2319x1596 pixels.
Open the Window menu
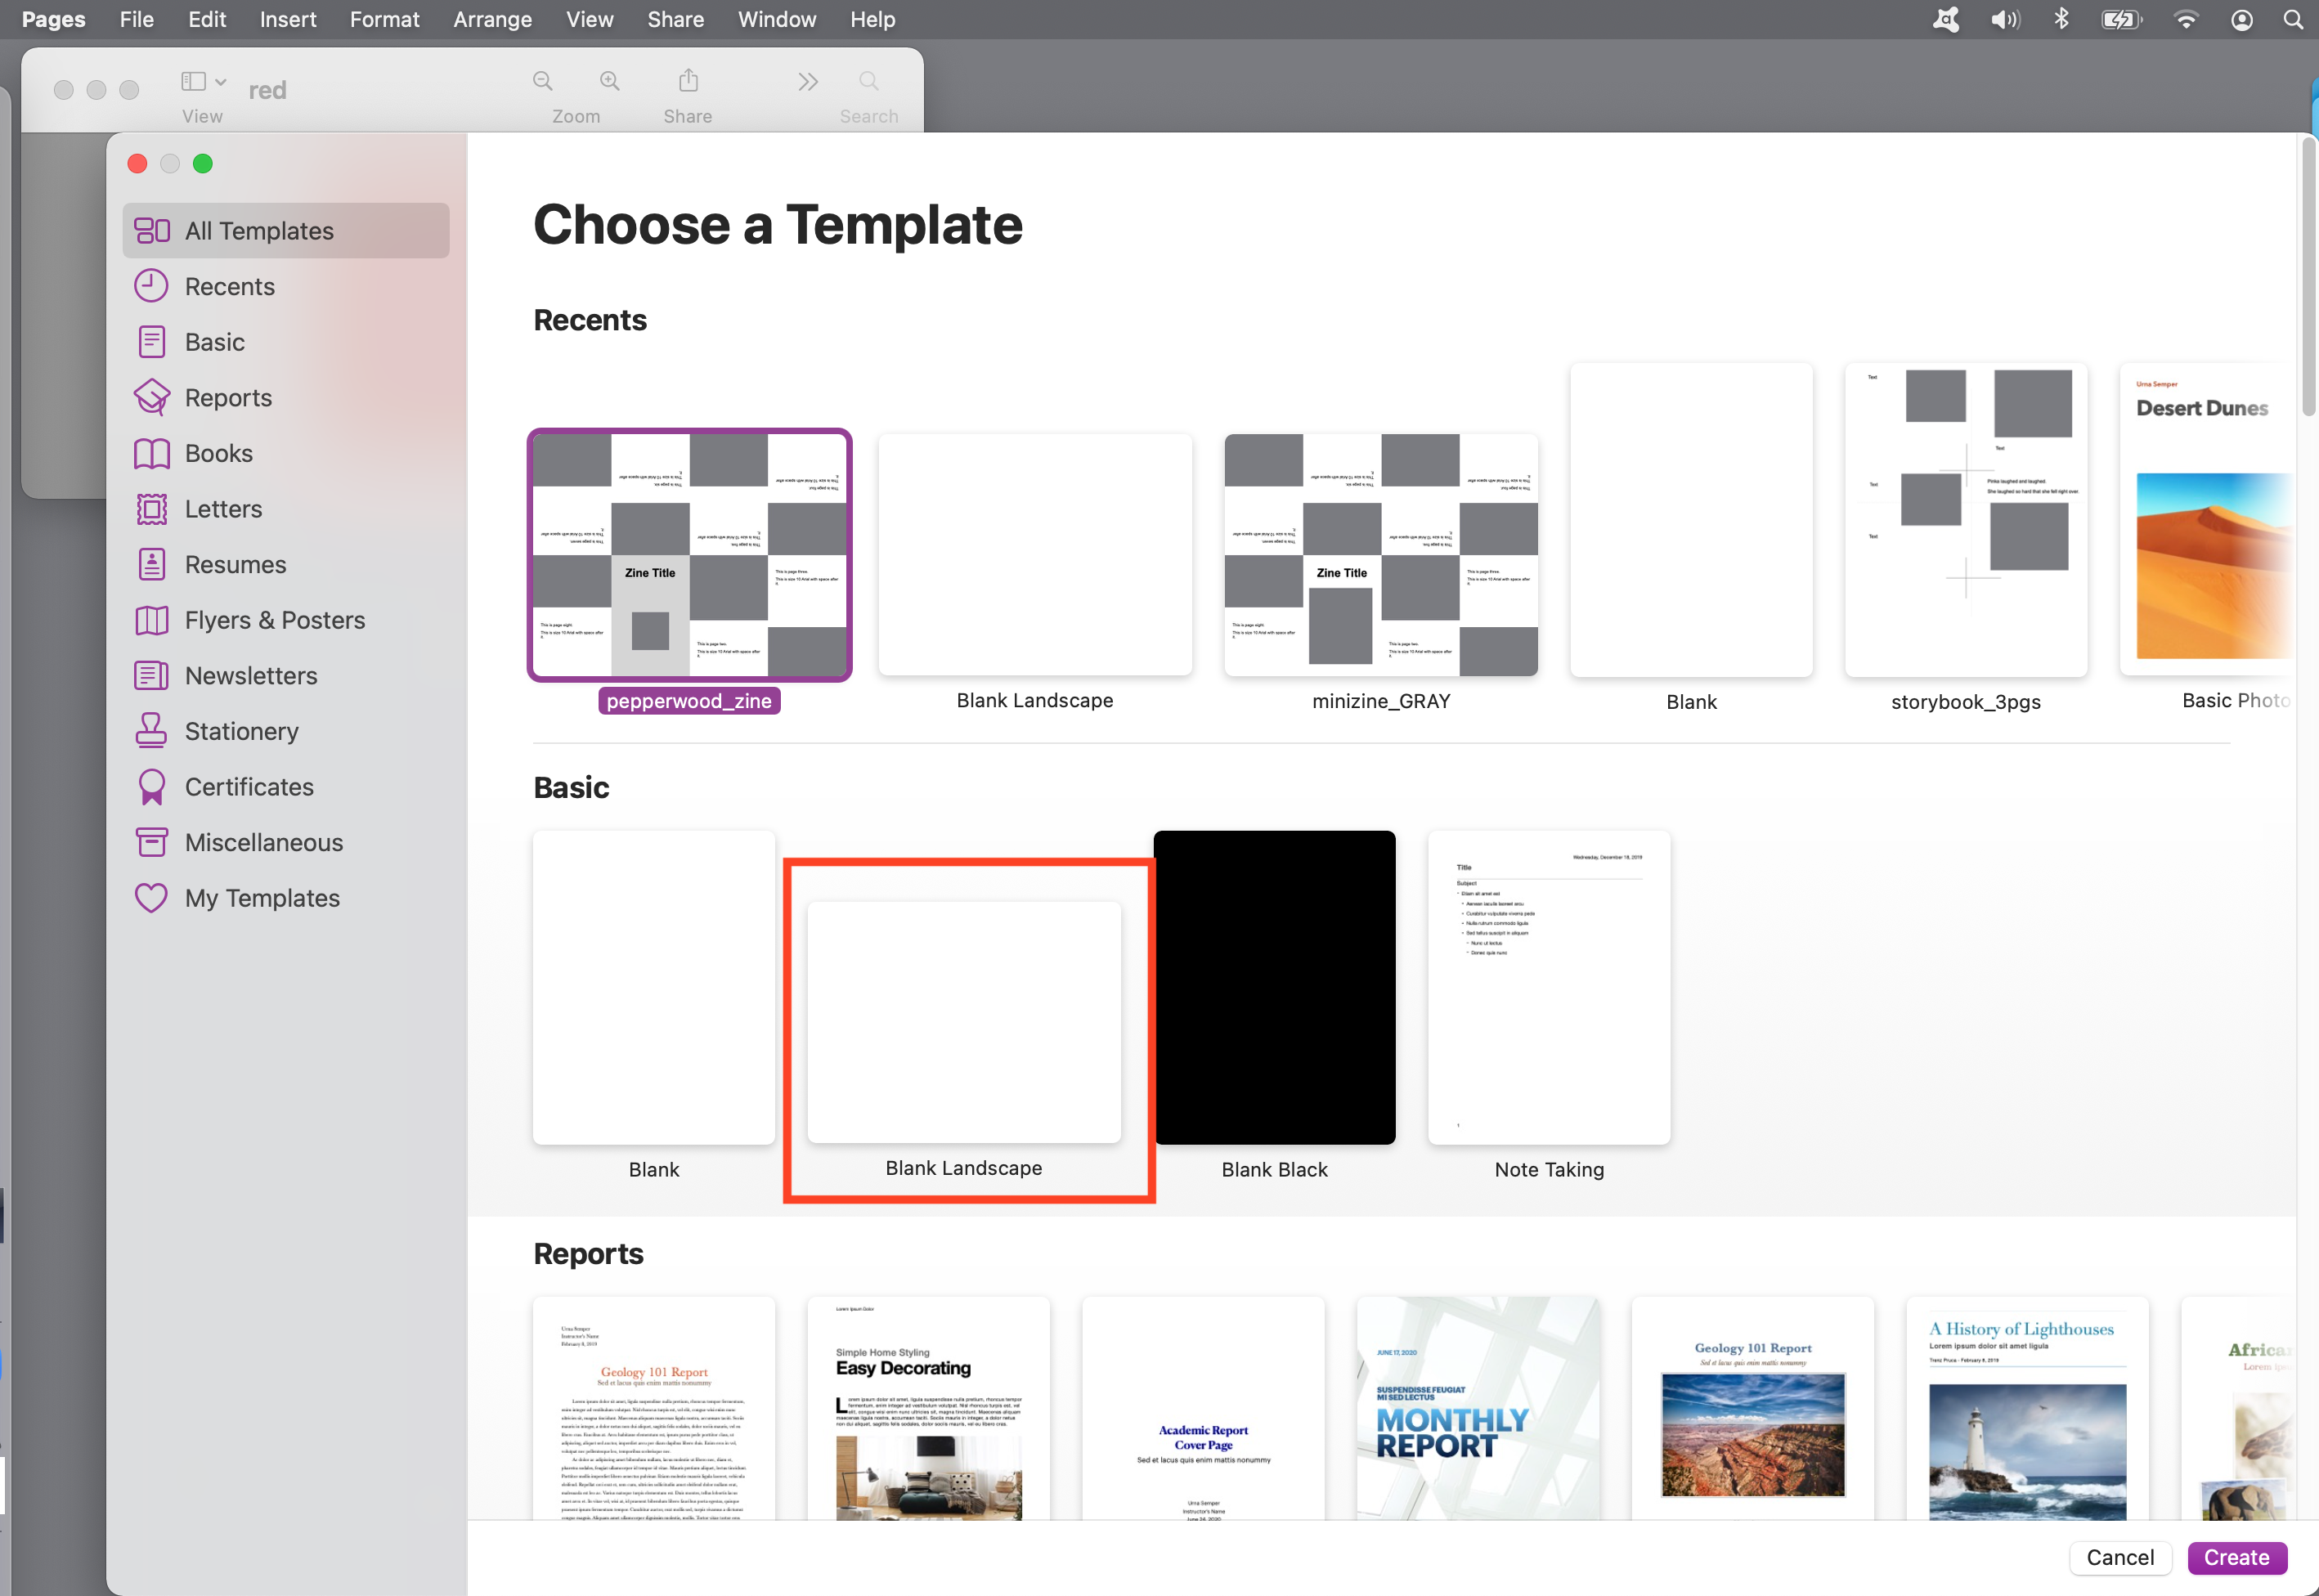[x=777, y=19]
